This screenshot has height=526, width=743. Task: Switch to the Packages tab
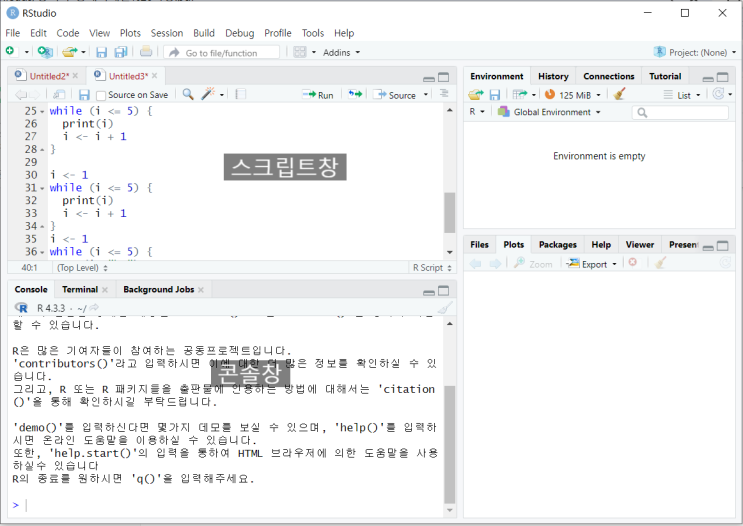[x=557, y=244]
